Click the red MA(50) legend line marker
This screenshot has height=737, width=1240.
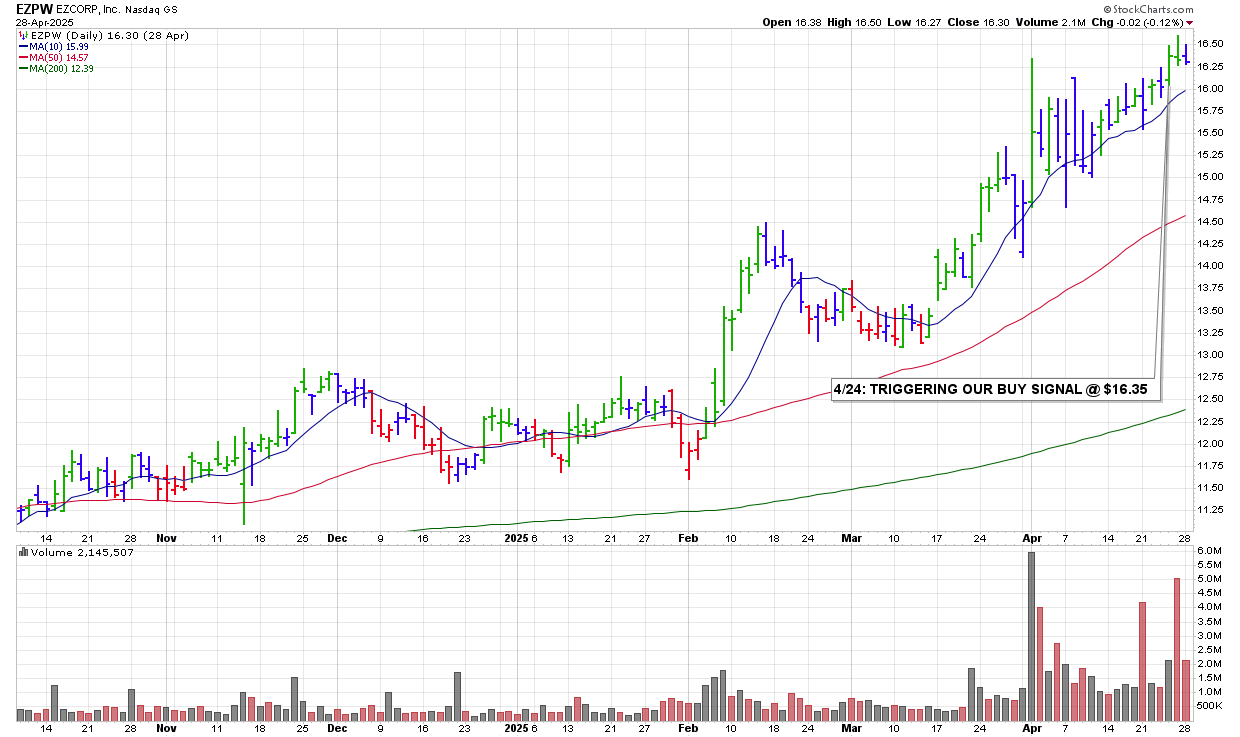point(23,57)
